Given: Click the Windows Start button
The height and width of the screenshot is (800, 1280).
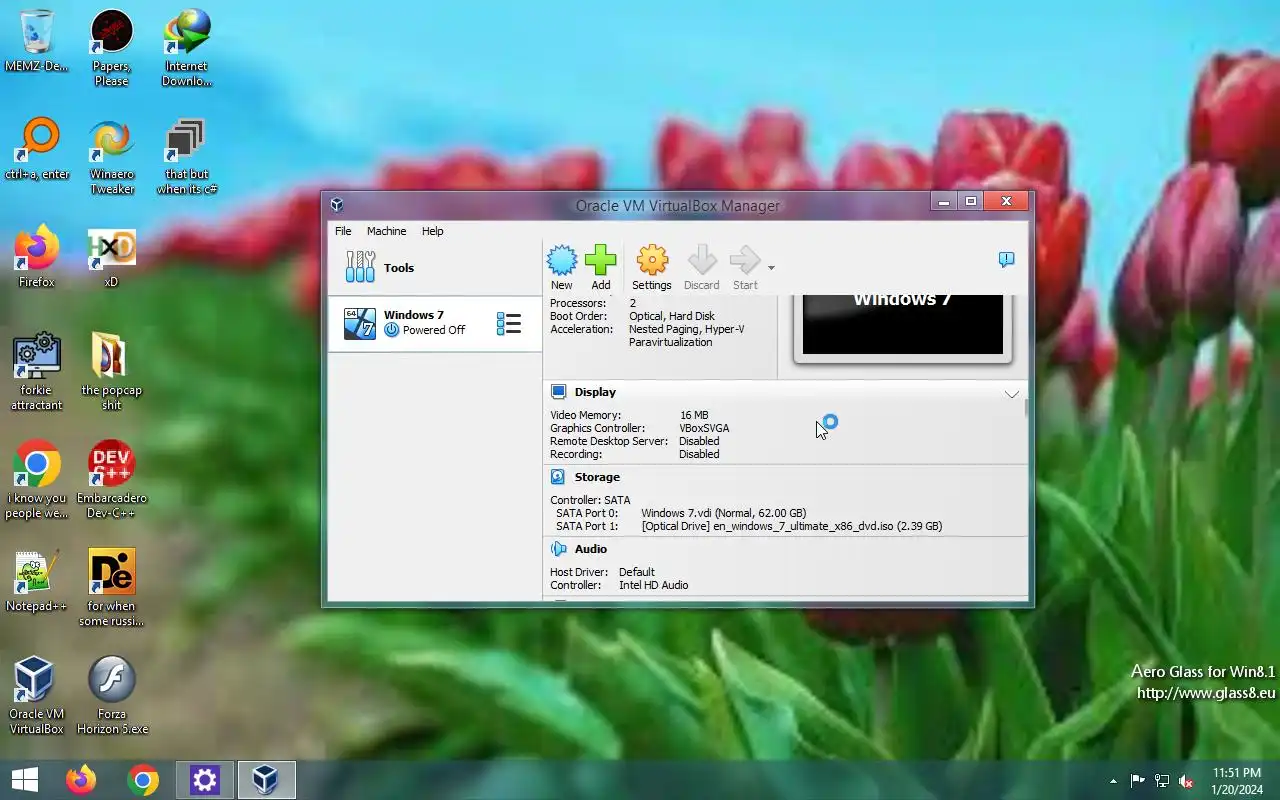Looking at the screenshot, I should pyautogui.click(x=25, y=780).
